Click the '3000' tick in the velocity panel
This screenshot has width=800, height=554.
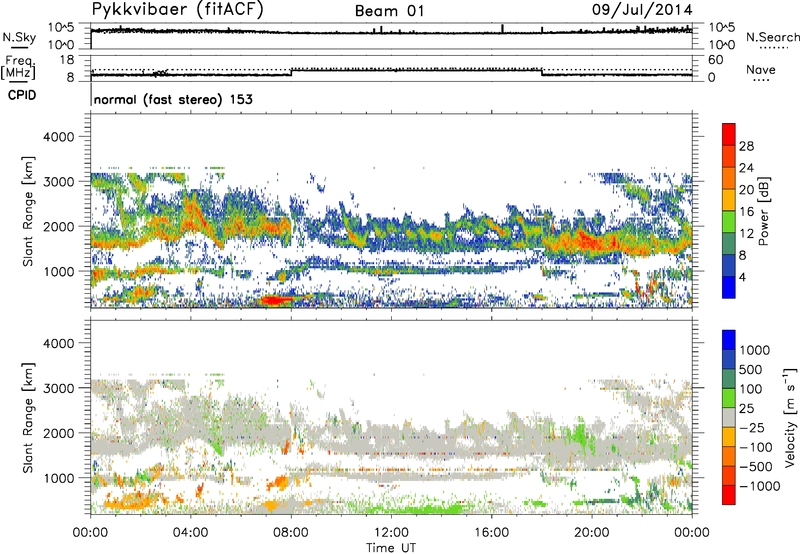pos(59,388)
